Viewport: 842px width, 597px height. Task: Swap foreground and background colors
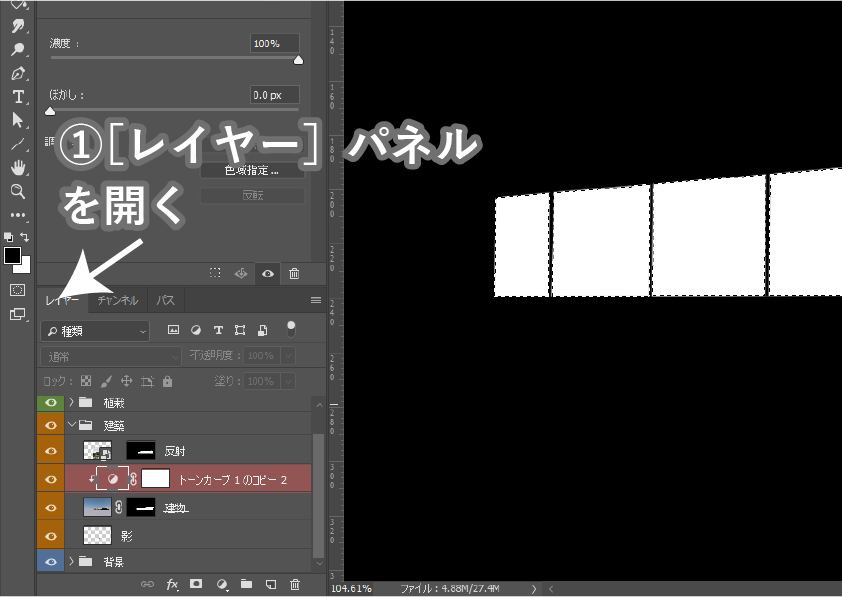25,237
